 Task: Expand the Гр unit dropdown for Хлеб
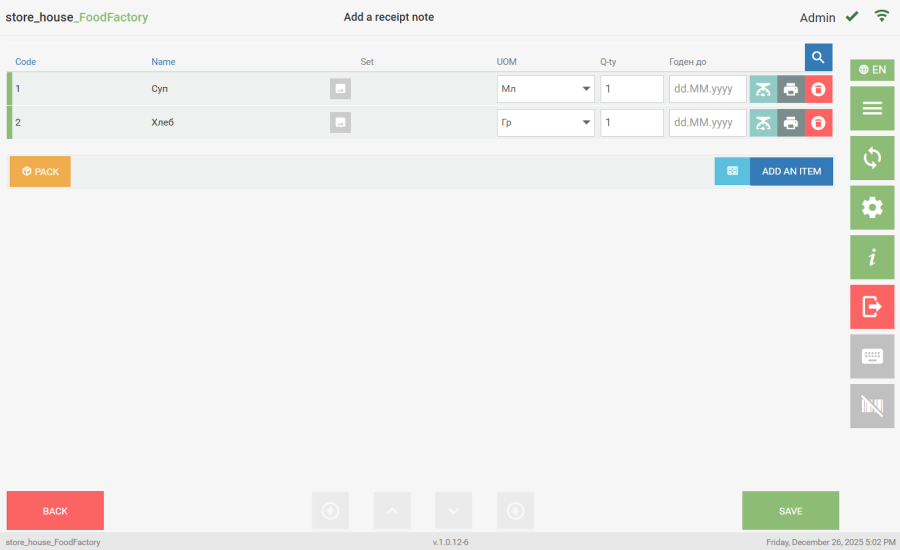point(545,123)
